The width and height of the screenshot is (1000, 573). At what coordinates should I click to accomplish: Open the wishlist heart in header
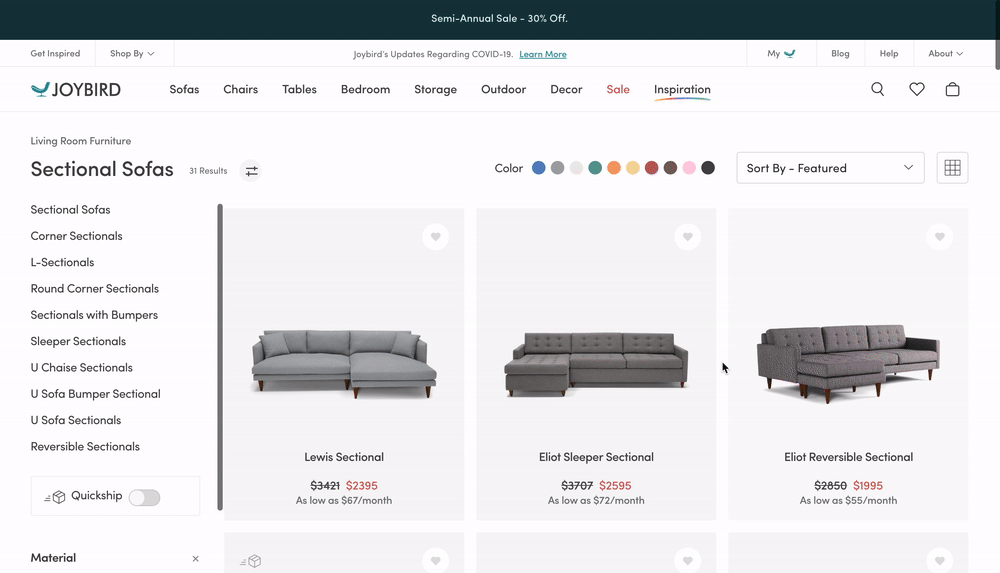(x=916, y=89)
